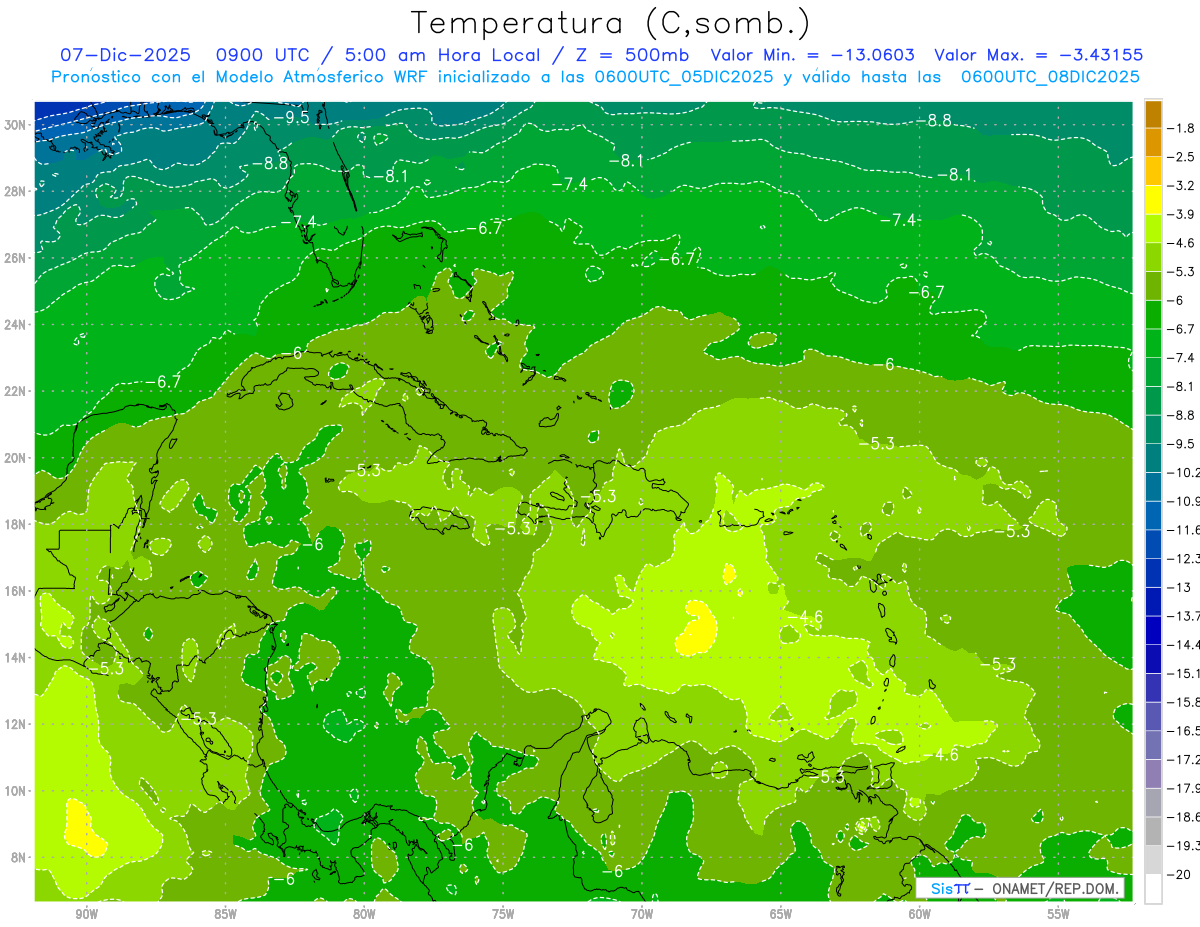Click the '-11.6' color scale value
Viewport: 1200px width, 927px height.
[x=1185, y=530]
